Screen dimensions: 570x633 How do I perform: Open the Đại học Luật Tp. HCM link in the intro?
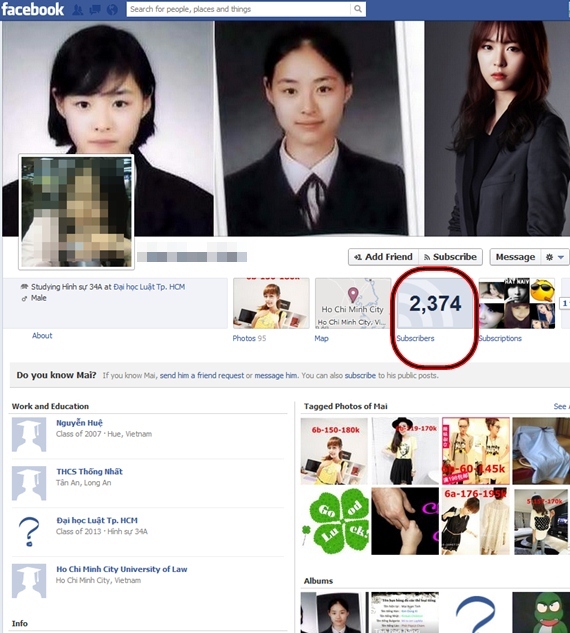click(149, 287)
